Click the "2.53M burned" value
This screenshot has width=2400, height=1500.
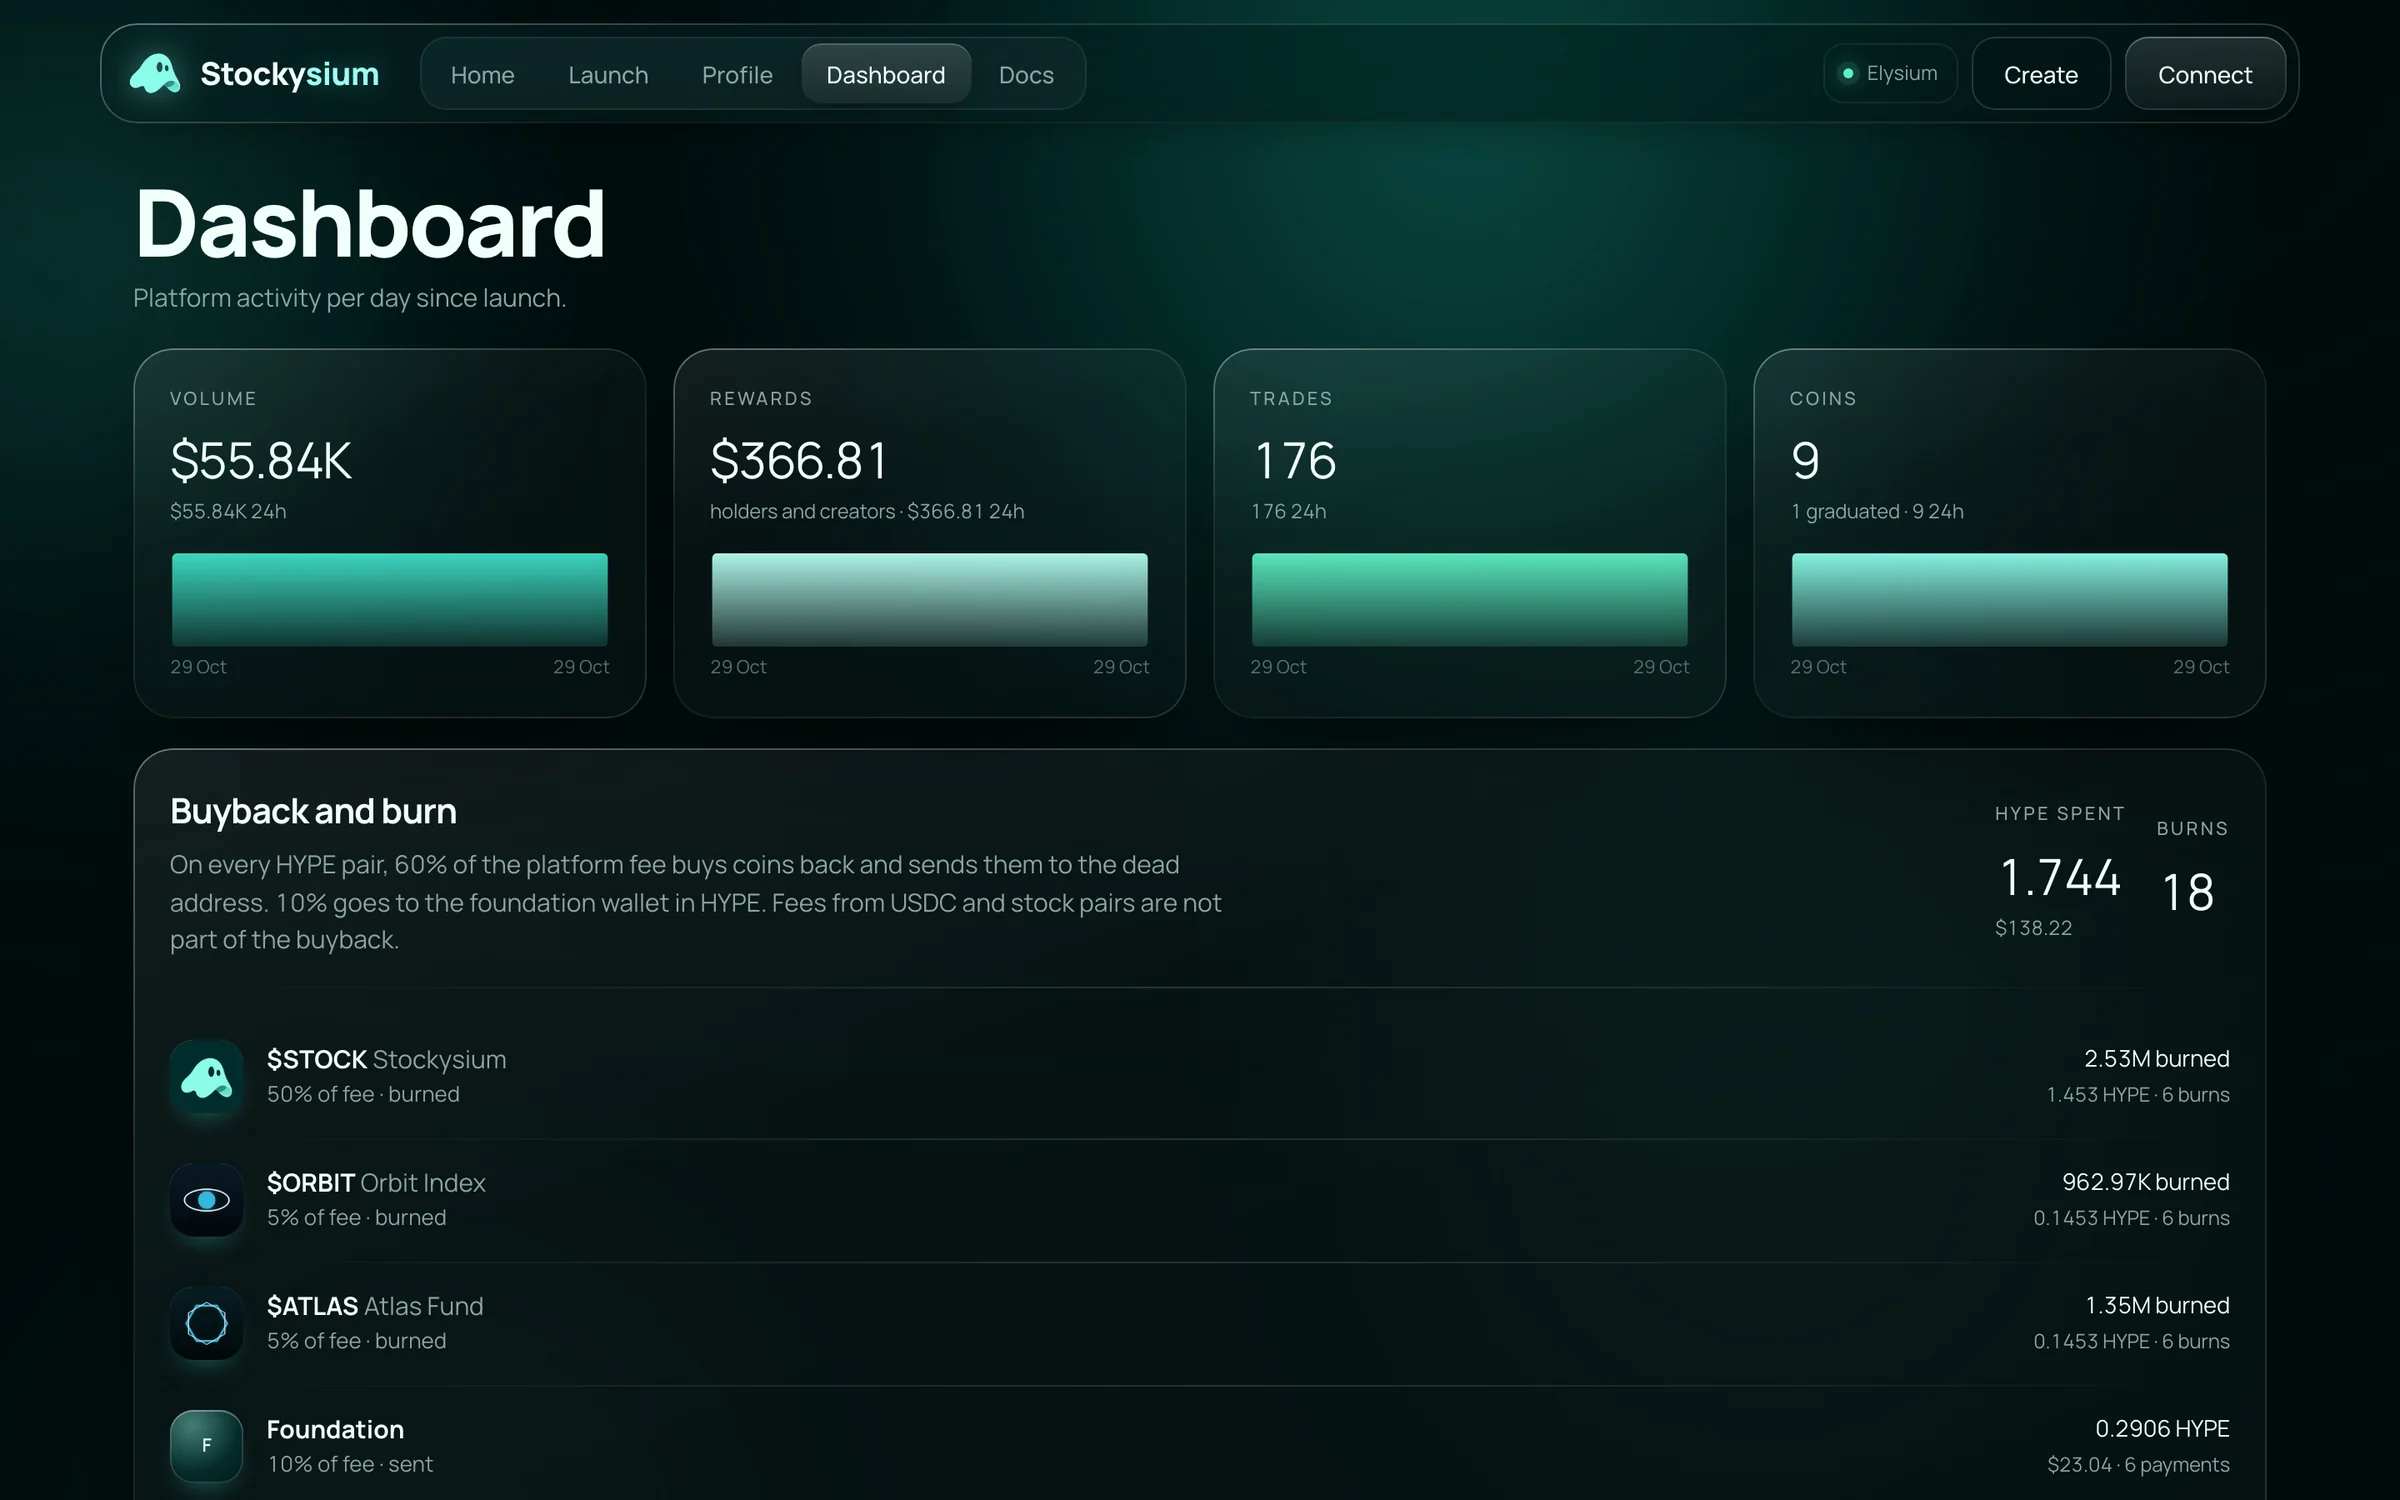[2157, 1059]
